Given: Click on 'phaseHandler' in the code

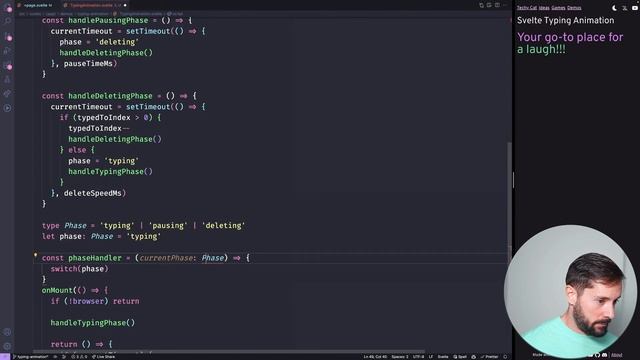Looking at the screenshot, I should 95,258.
